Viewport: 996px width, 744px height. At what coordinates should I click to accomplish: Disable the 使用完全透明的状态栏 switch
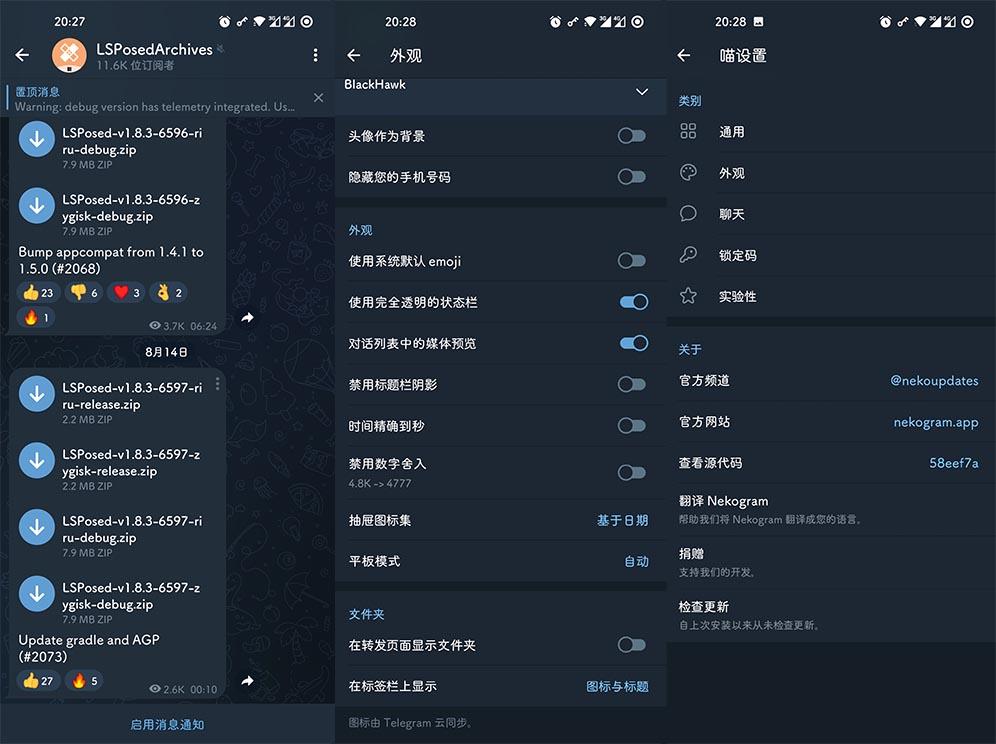[631, 301]
